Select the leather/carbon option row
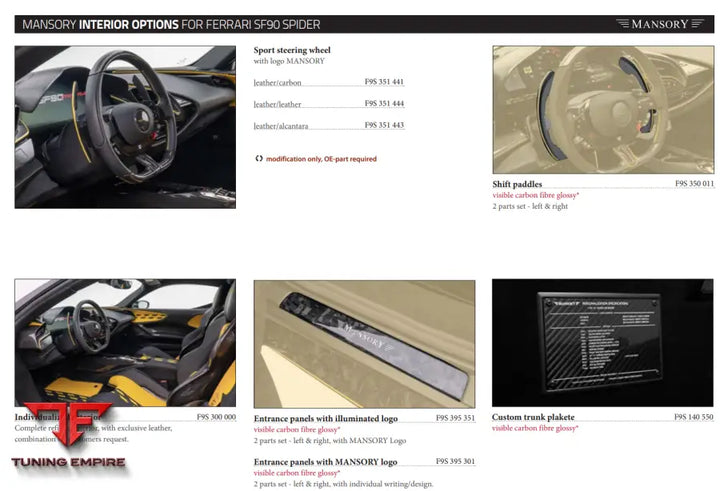Screen dimensions: 720x491 click(x=329, y=82)
